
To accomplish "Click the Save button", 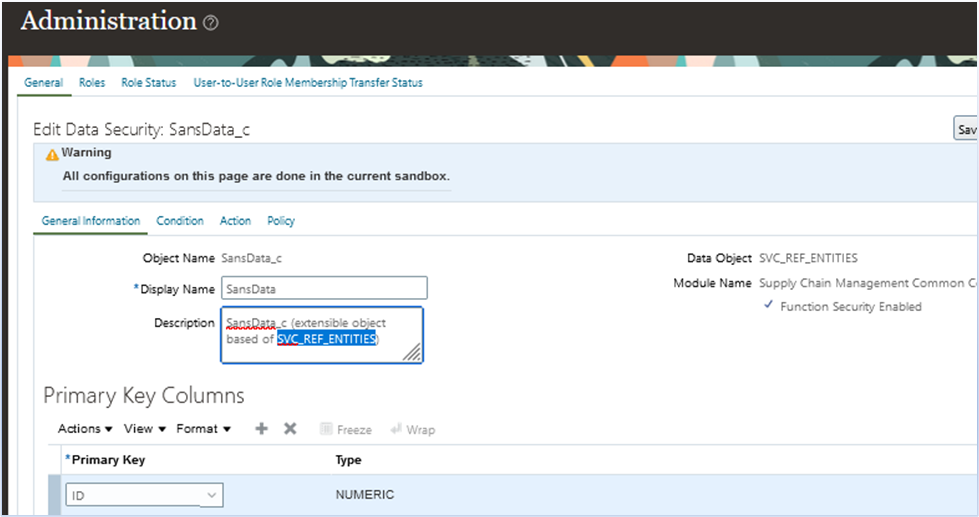I will (966, 129).
